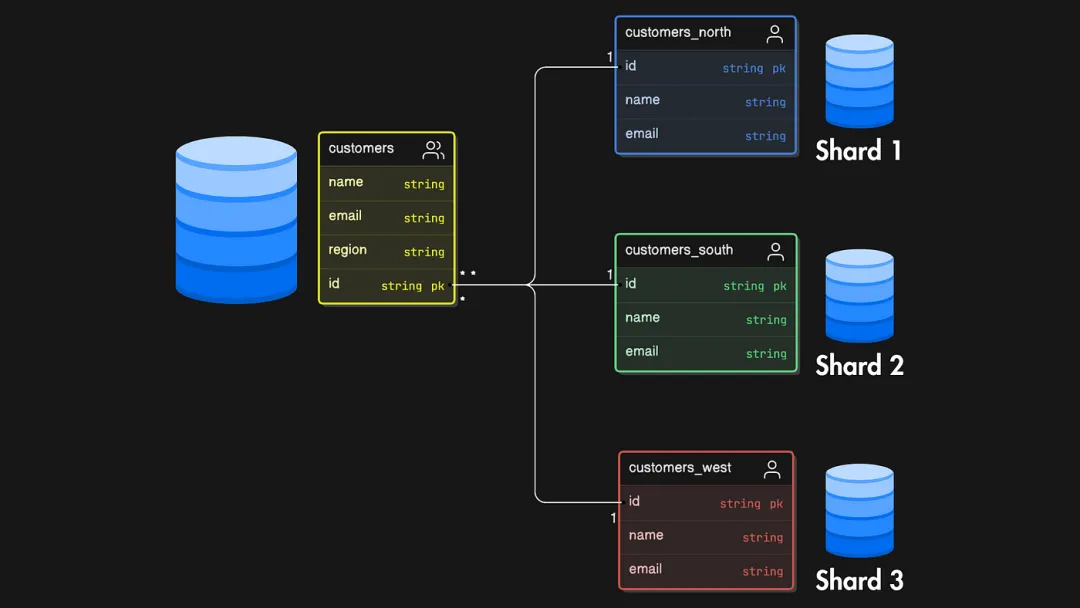Click the Shard 1 label
The width and height of the screenshot is (1080, 608).
pos(858,151)
